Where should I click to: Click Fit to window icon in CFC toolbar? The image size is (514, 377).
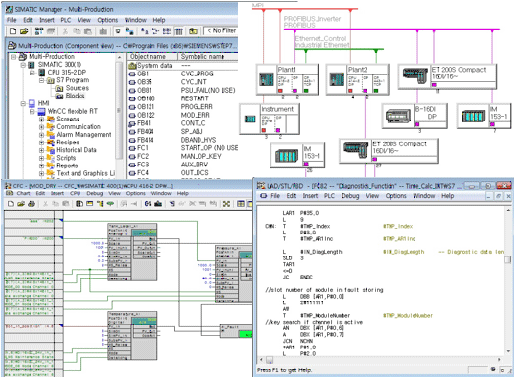click(x=226, y=204)
